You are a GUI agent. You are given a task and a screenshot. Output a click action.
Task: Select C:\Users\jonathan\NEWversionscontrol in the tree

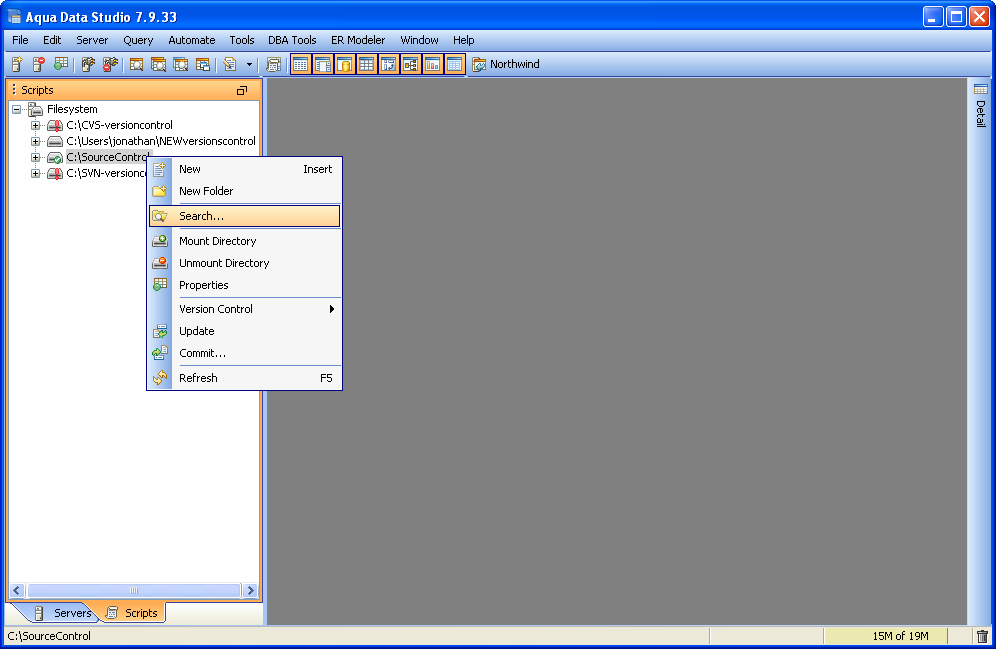(161, 141)
